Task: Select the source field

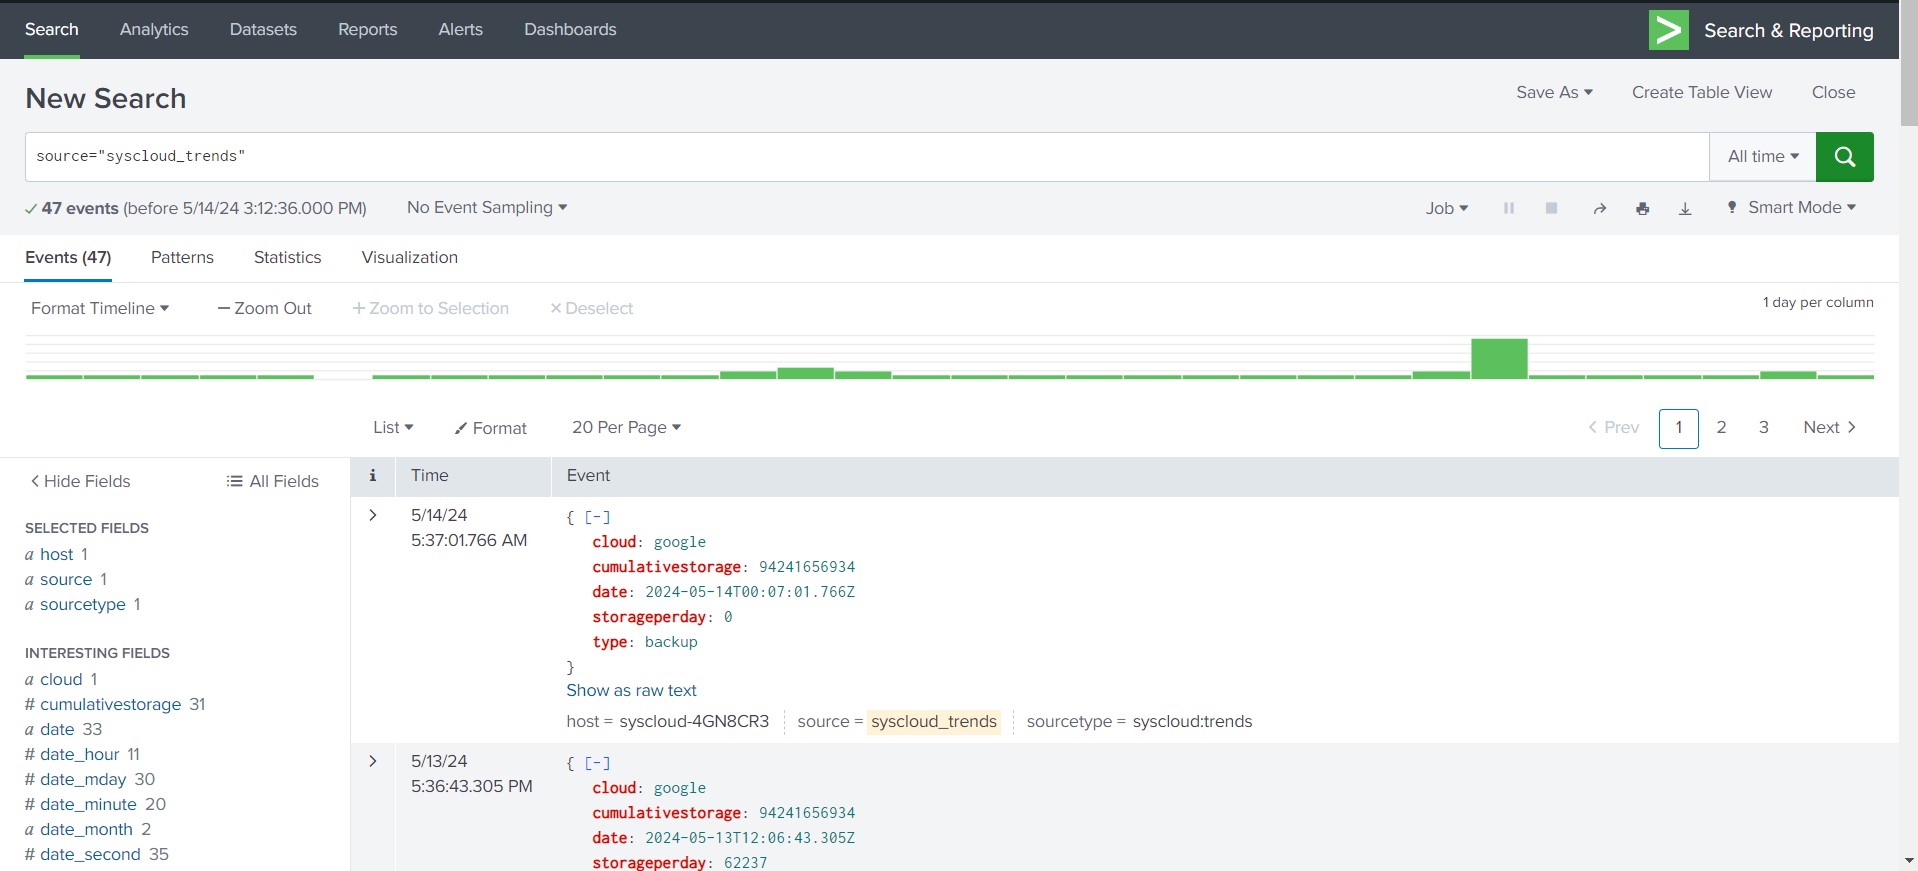Action: [x=66, y=579]
